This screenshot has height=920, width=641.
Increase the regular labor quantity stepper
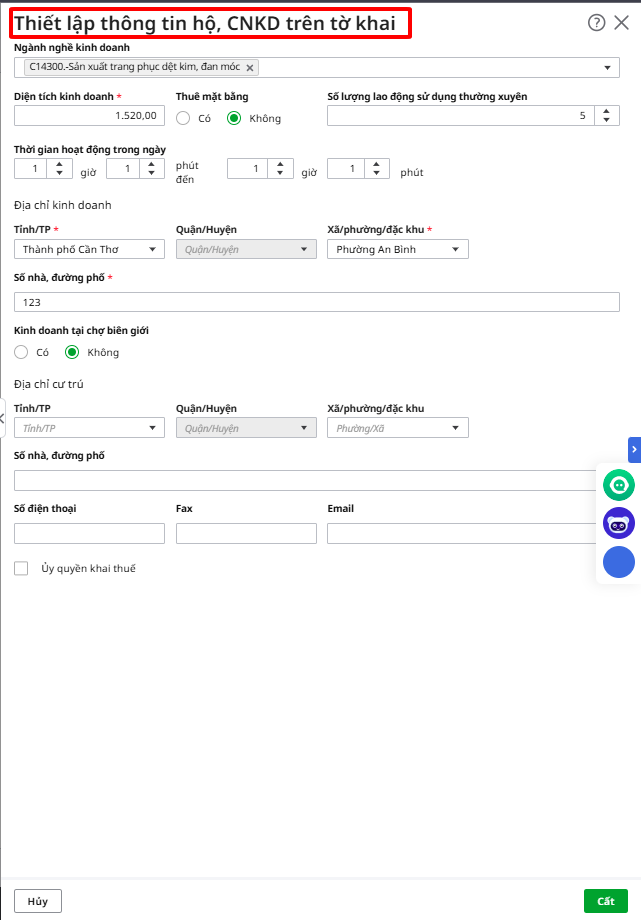pos(606,111)
